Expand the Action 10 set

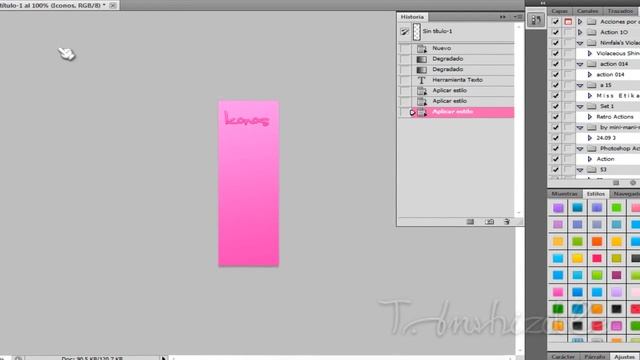[580, 32]
